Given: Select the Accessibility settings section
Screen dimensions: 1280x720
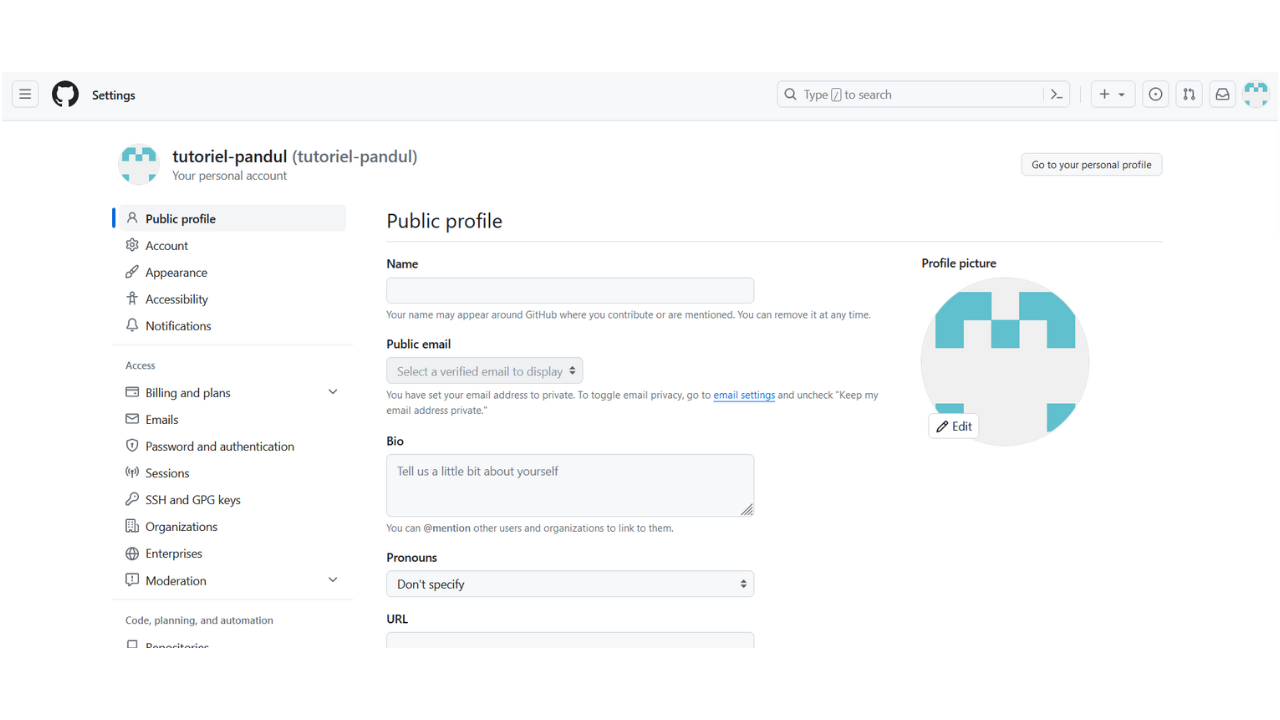Looking at the screenshot, I should [178, 298].
